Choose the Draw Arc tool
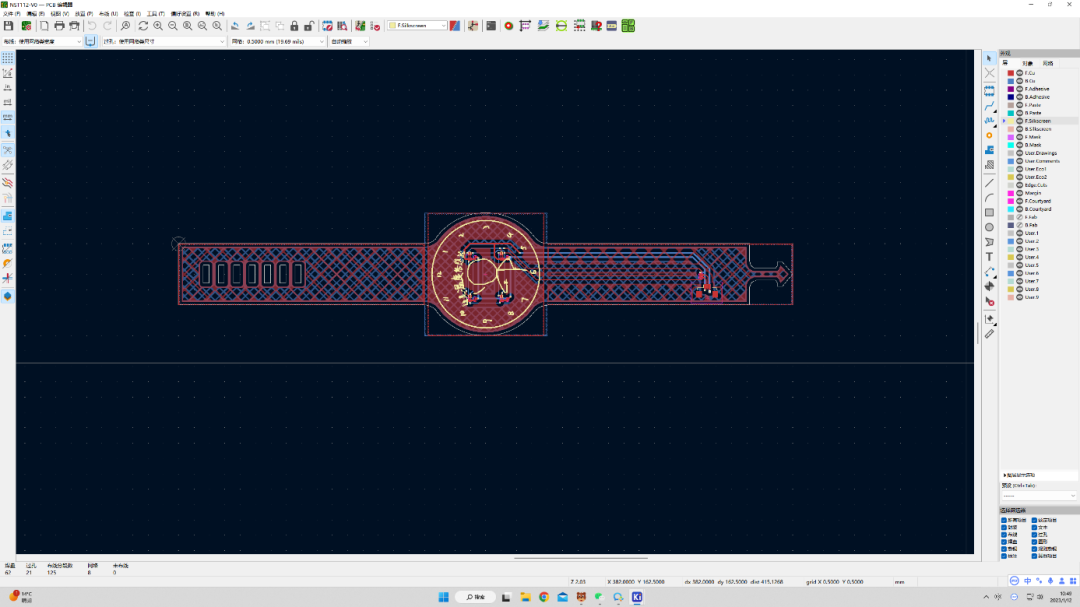This screenshot has width=1080, height=607. tap(989, 198)
